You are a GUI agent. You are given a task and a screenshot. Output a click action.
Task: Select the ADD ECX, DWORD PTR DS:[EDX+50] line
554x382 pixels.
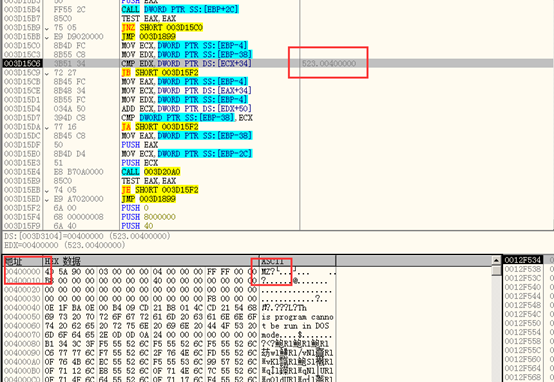click(187, 109)
